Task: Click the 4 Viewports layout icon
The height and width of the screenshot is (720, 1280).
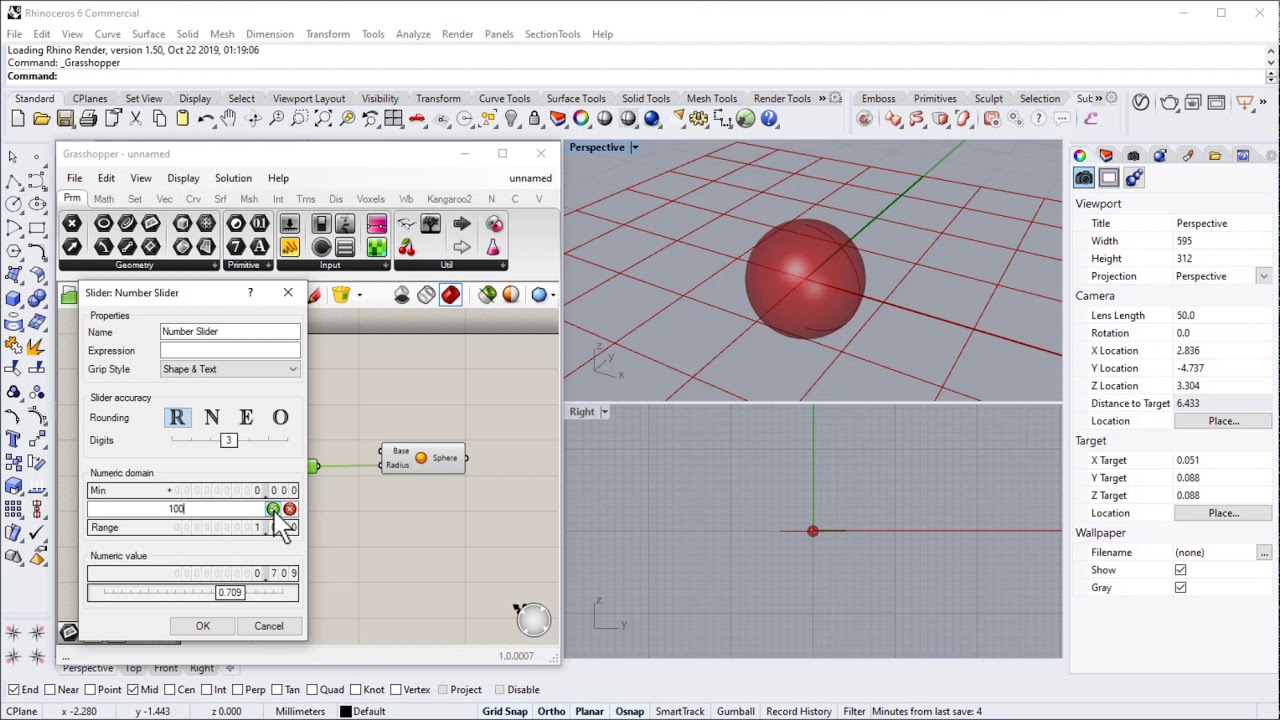Action: (x=393, y=119)
